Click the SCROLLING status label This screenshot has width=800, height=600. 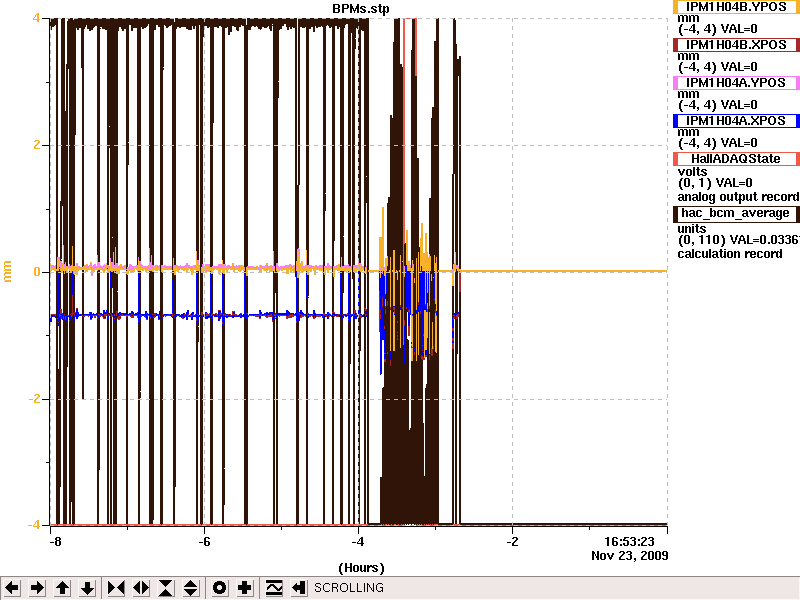(x=349, y=588)
